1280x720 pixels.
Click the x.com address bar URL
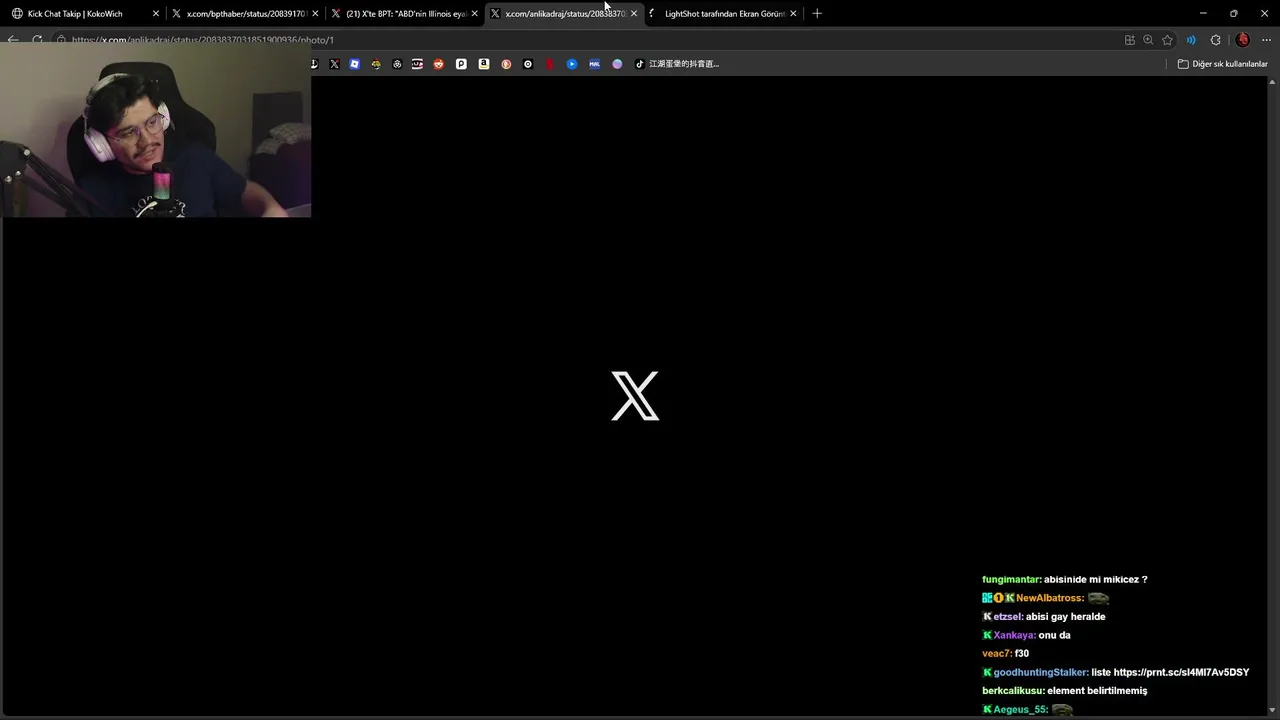(203, 40)
